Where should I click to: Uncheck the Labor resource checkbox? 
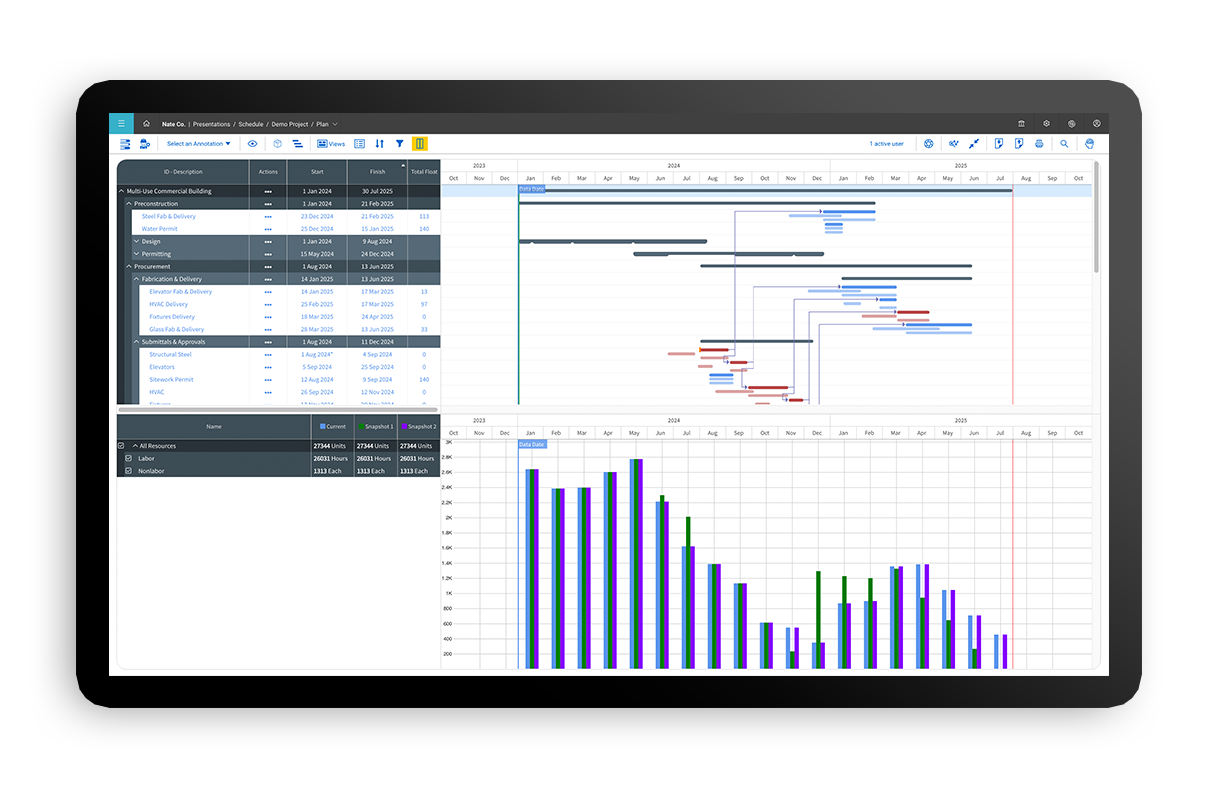[x=128, y=458]
